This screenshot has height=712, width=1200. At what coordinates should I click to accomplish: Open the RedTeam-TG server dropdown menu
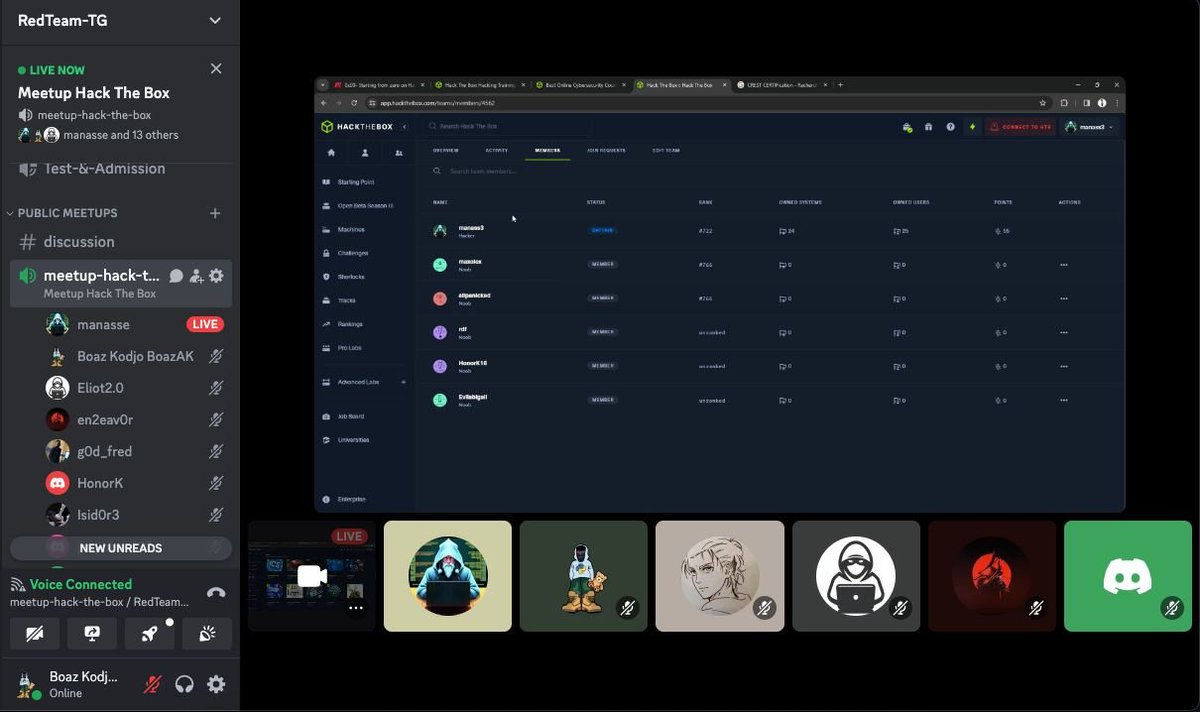(x=215, y=20)
